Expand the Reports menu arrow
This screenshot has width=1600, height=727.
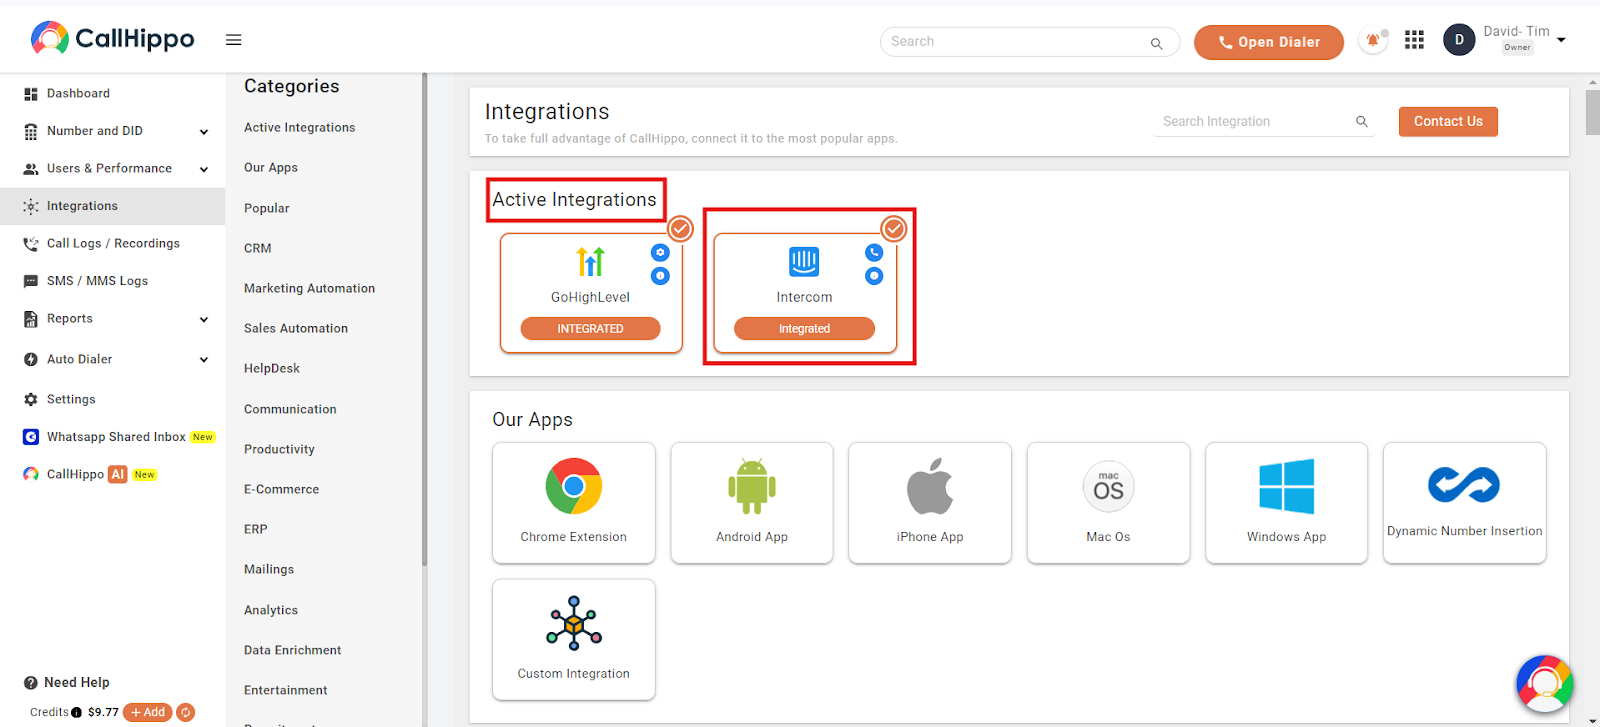204,320
